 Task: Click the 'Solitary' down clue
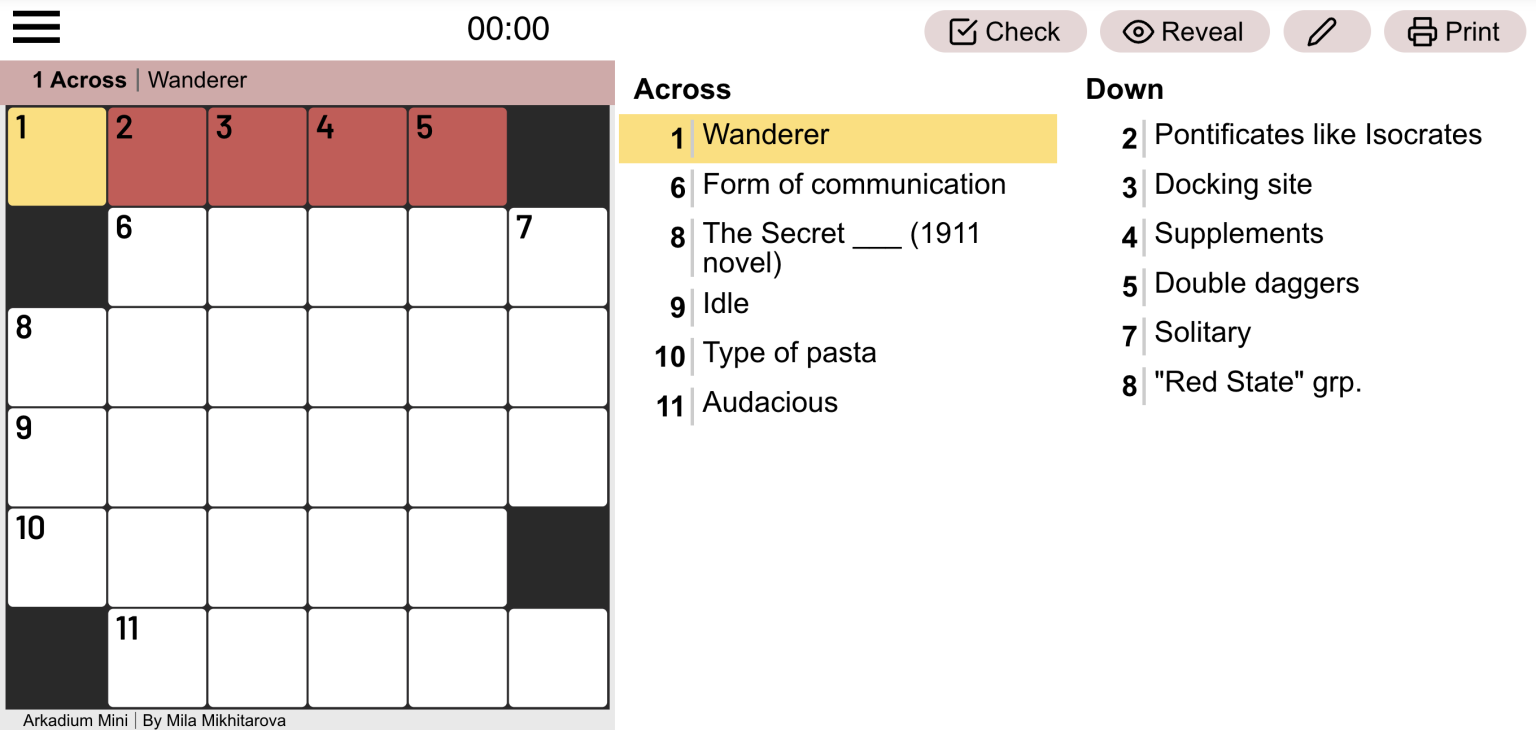[x=1202, y=332]
